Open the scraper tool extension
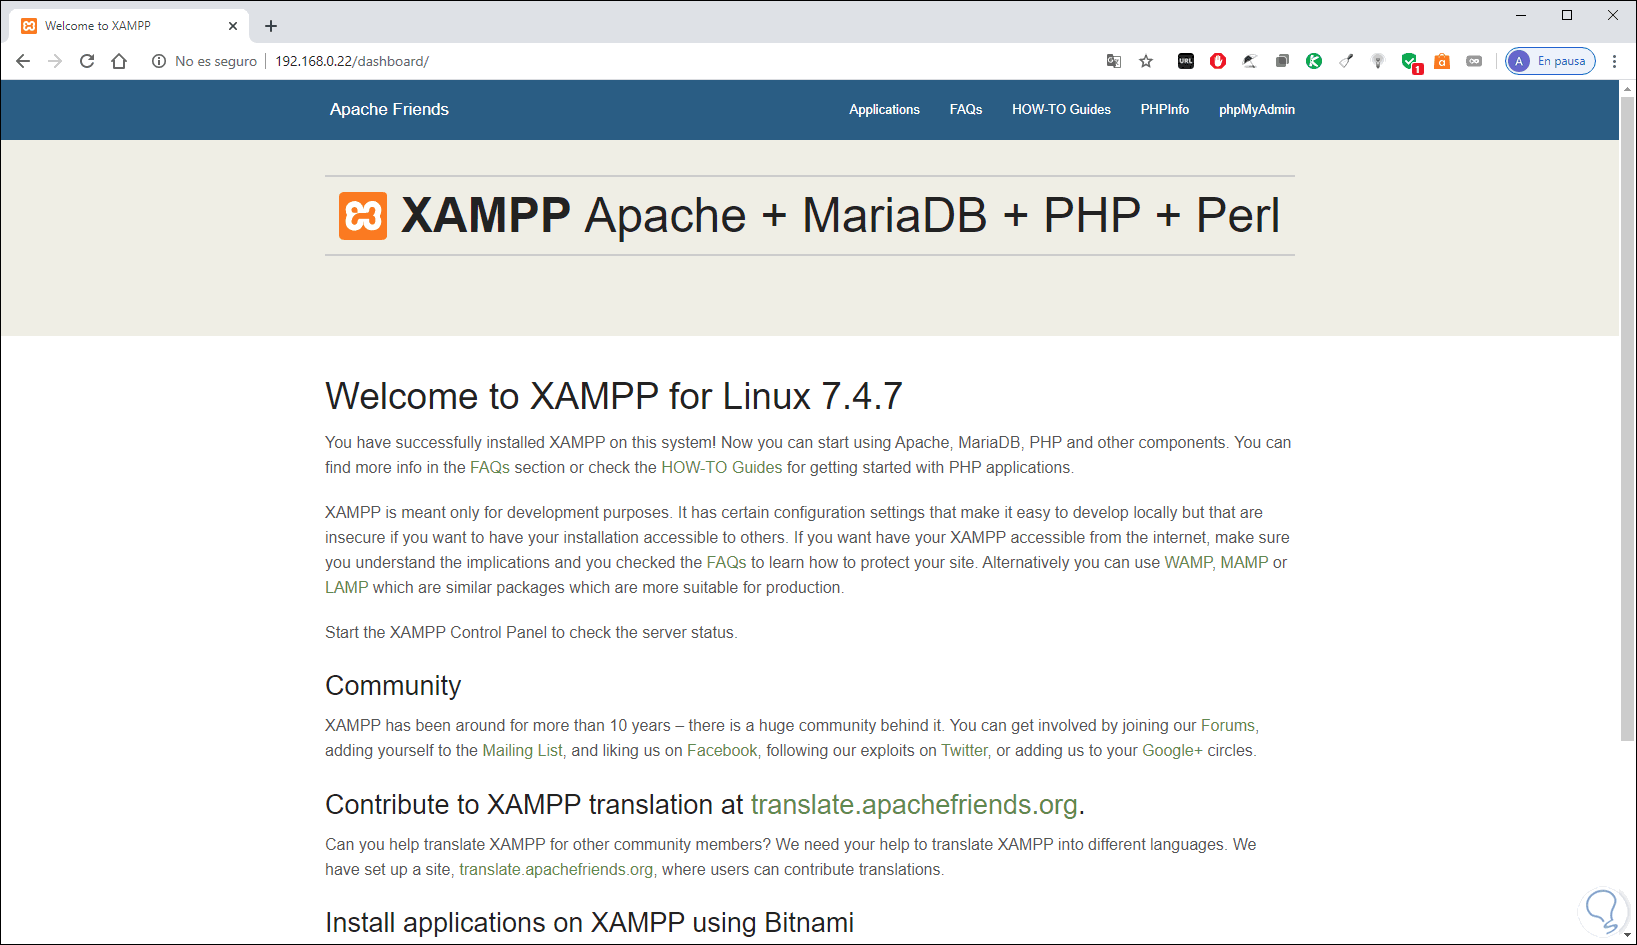The image size is (1637, 945). pos(1346,61)
